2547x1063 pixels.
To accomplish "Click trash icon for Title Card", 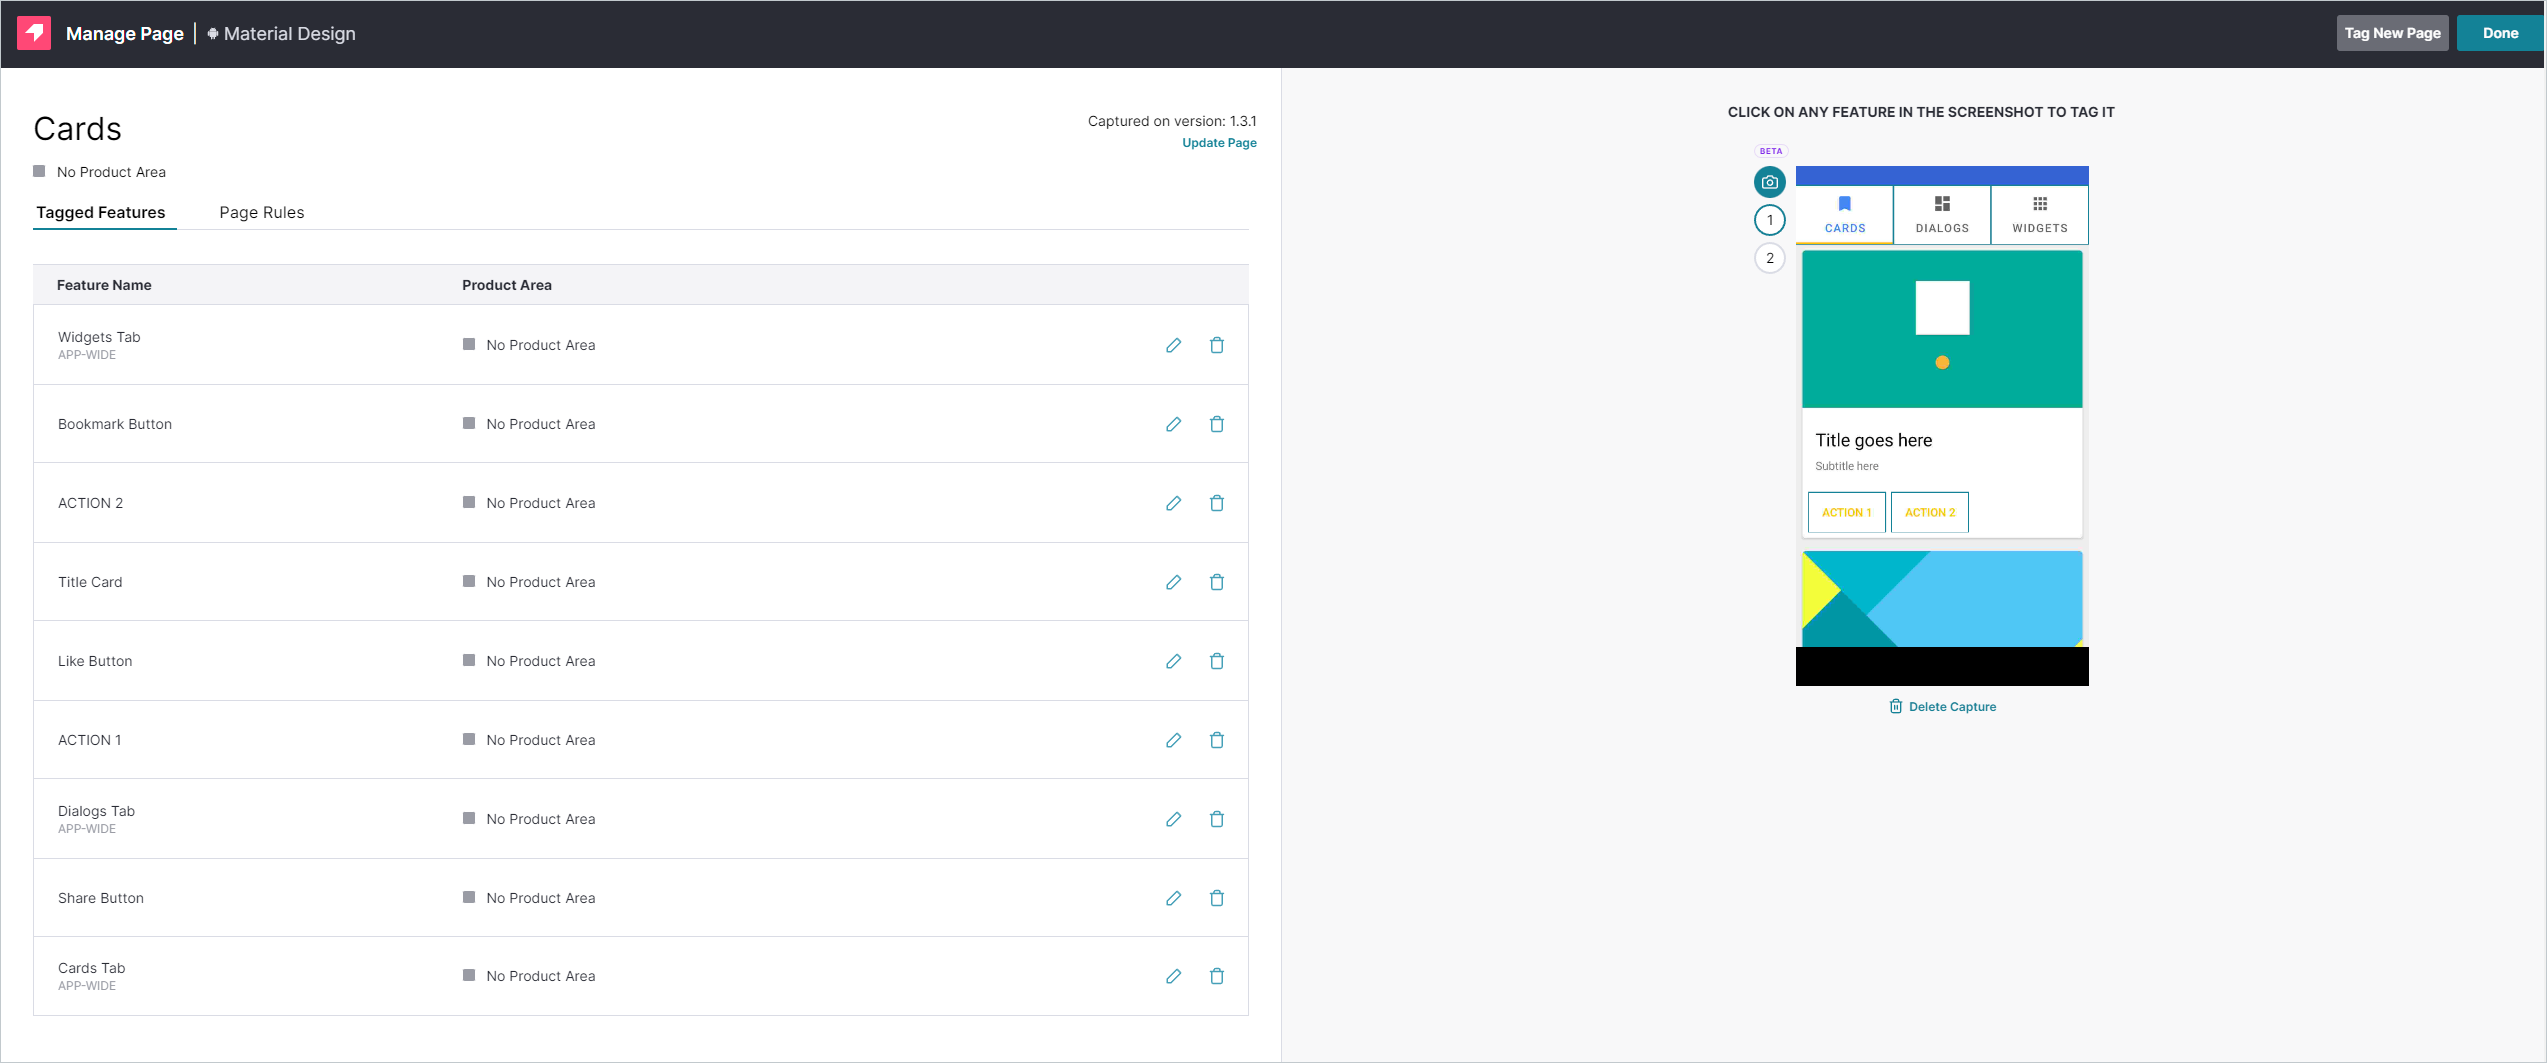I will point(1216,582).
